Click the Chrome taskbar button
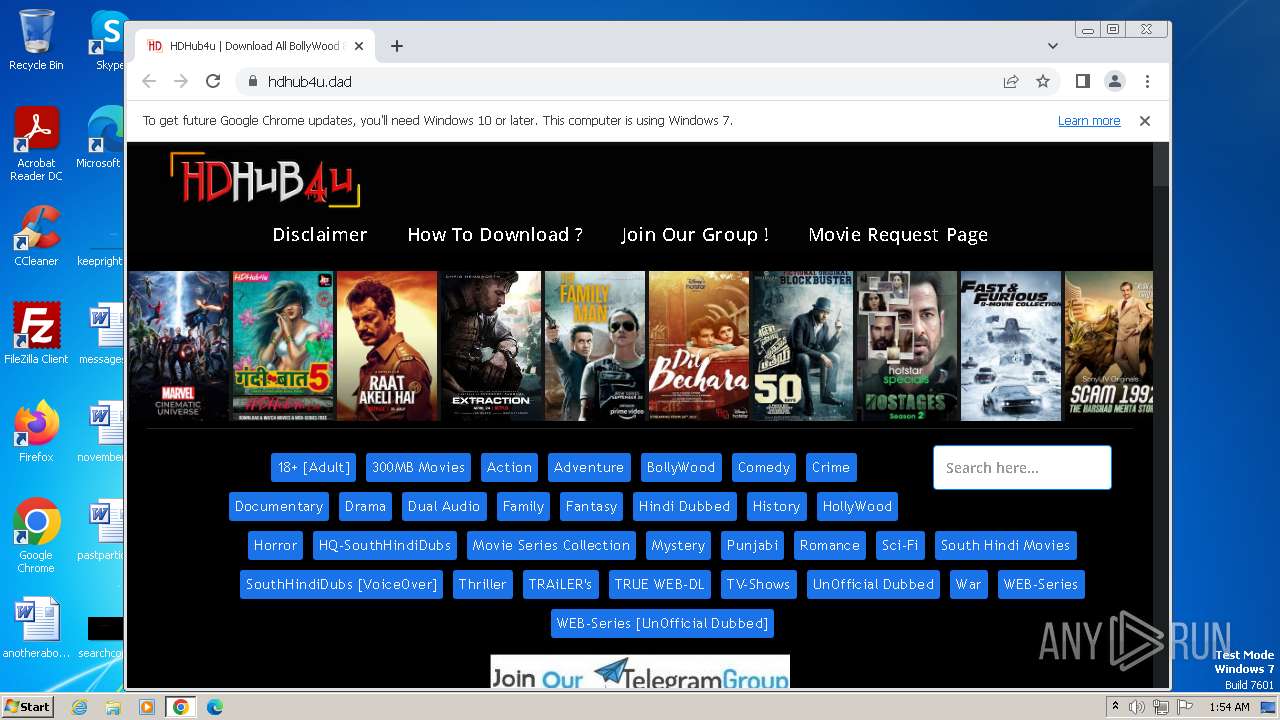The width and height of the screenshot is (1280, 720). click(x=181, y=707)
